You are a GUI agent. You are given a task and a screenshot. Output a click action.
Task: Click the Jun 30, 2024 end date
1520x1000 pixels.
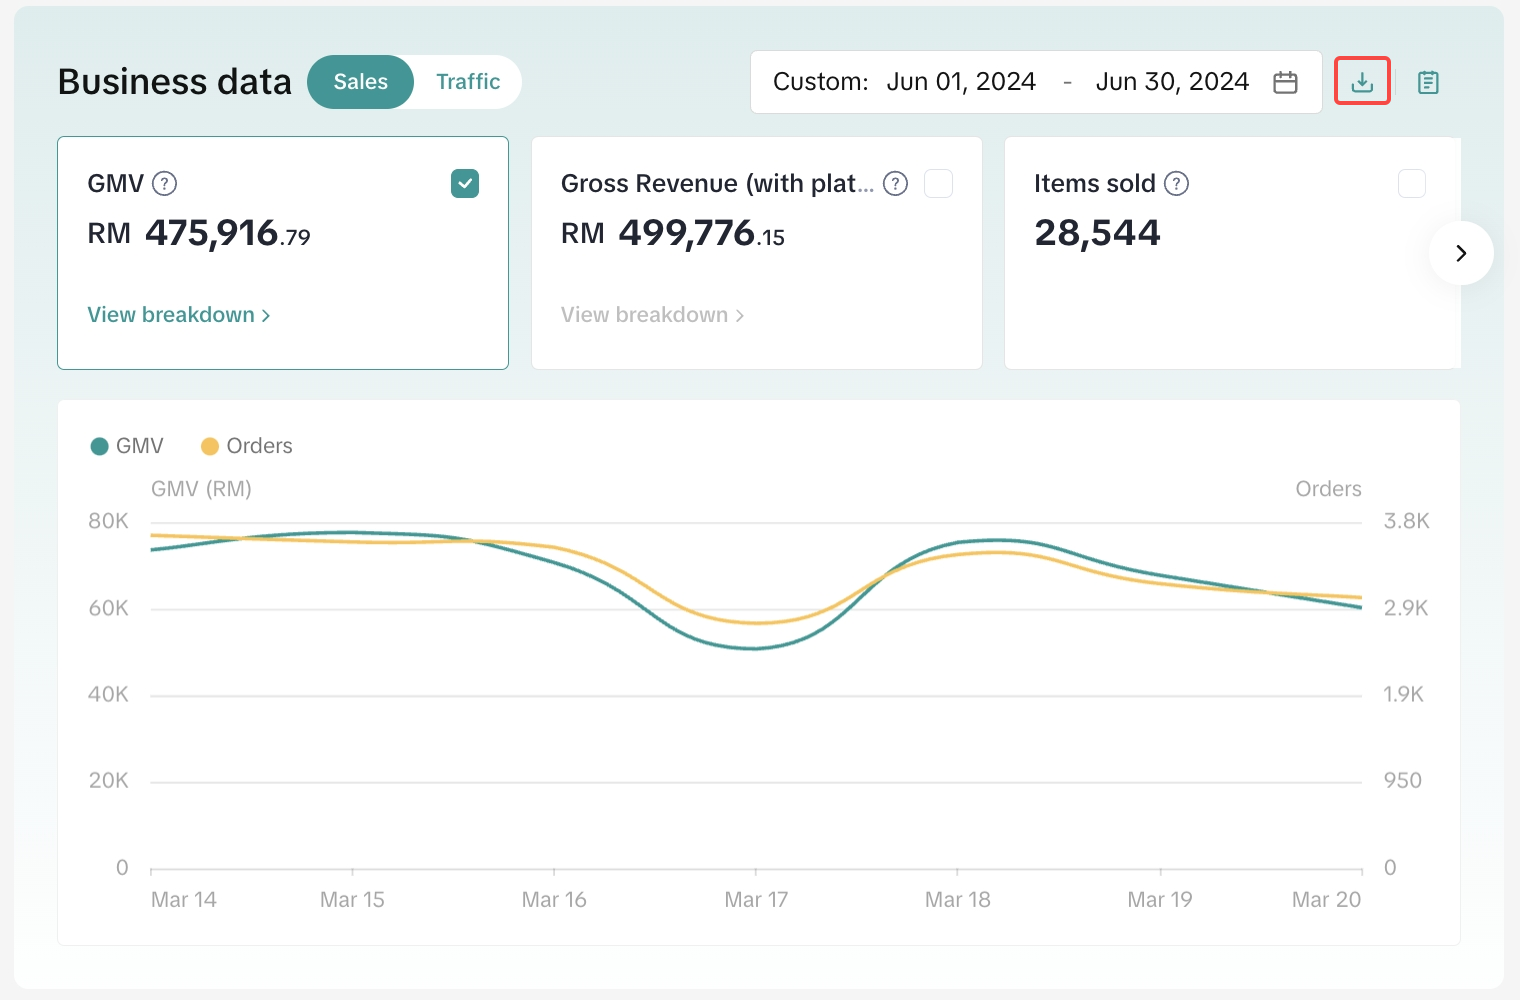pyautogui.click(x=1172, y=82)
